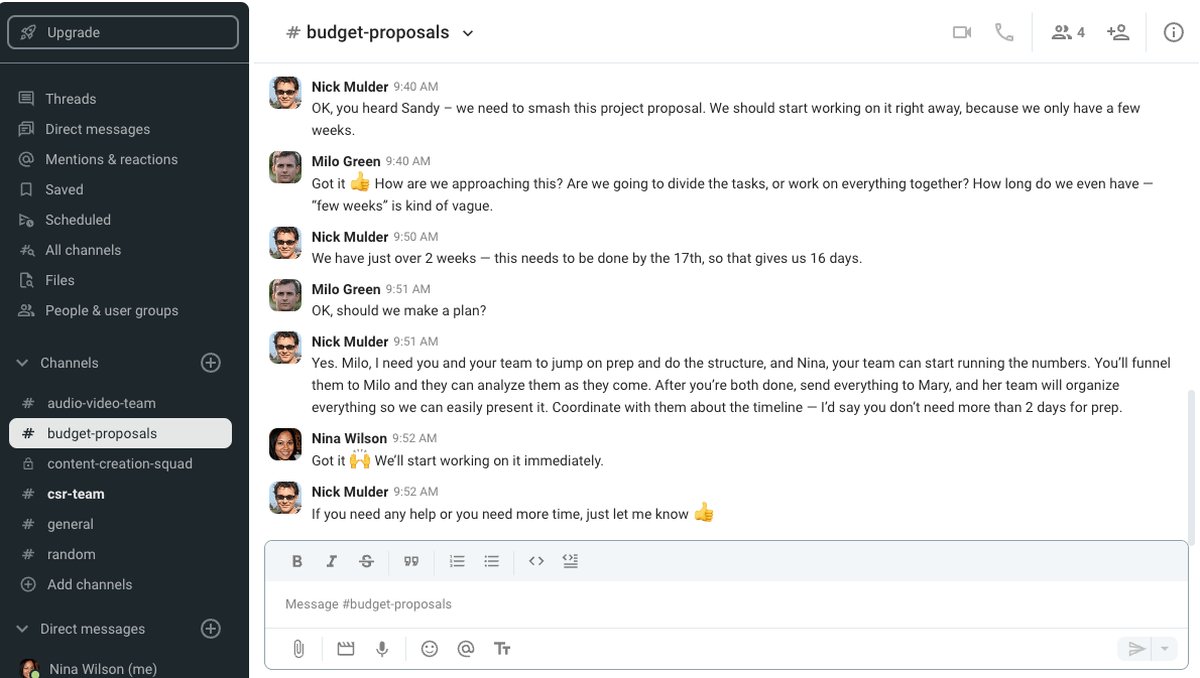The image size is (1200, 678).
Task: Open the emoji picker in composer
Action: pyautogui.click(x=430, y=649)
